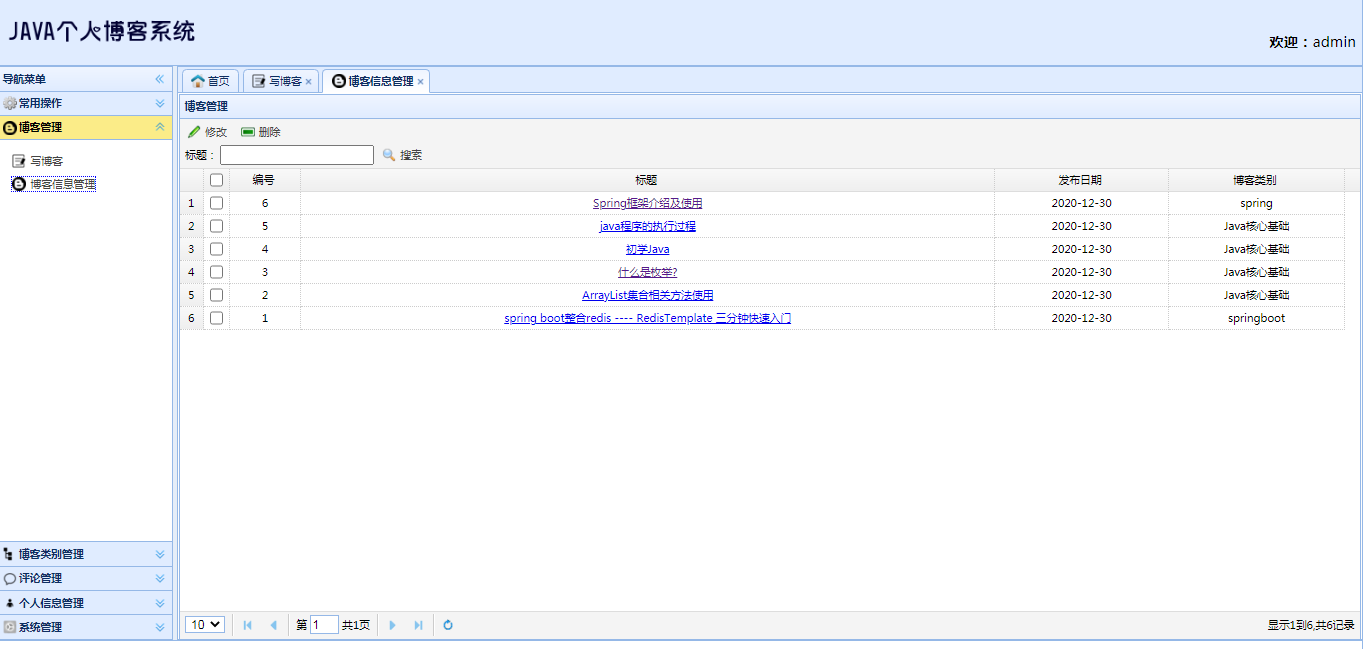The image size is (1363, 649).
Task: Open the page size dropdown showing 10
Action: point(205,625)
